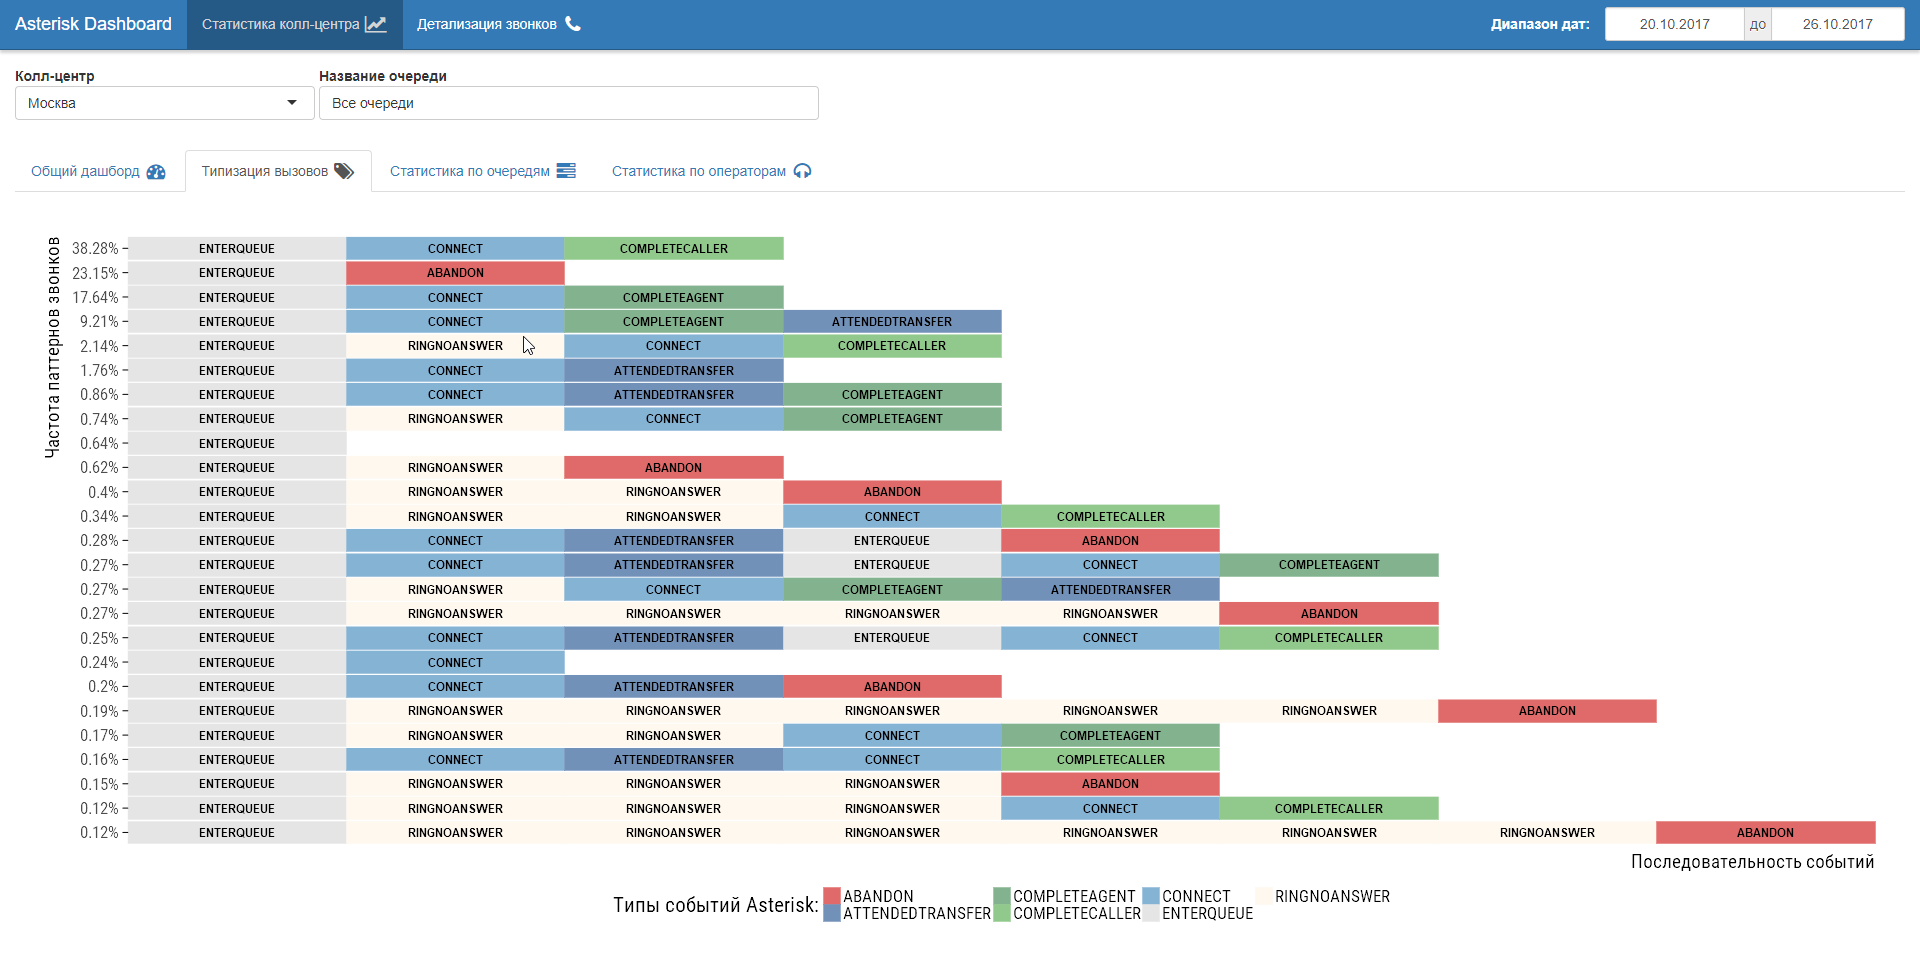Viewport: 1920px width, 973px height.
Task: Click the 0.25% axis label
Action: (x=99, y=638)
